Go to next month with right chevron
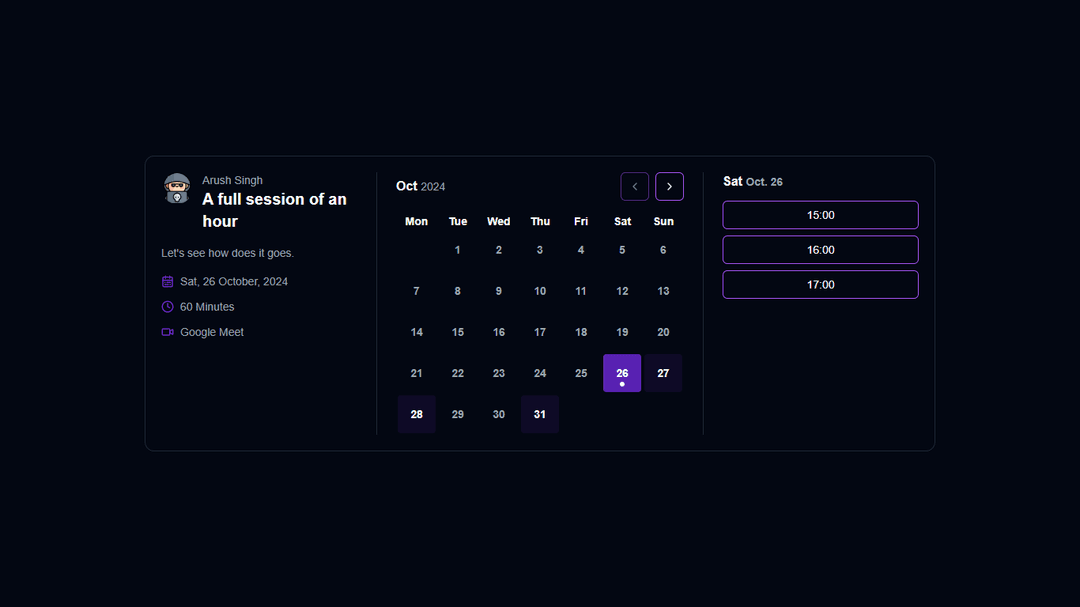Viewport: 1080px width, 607px height. (669, 187)
